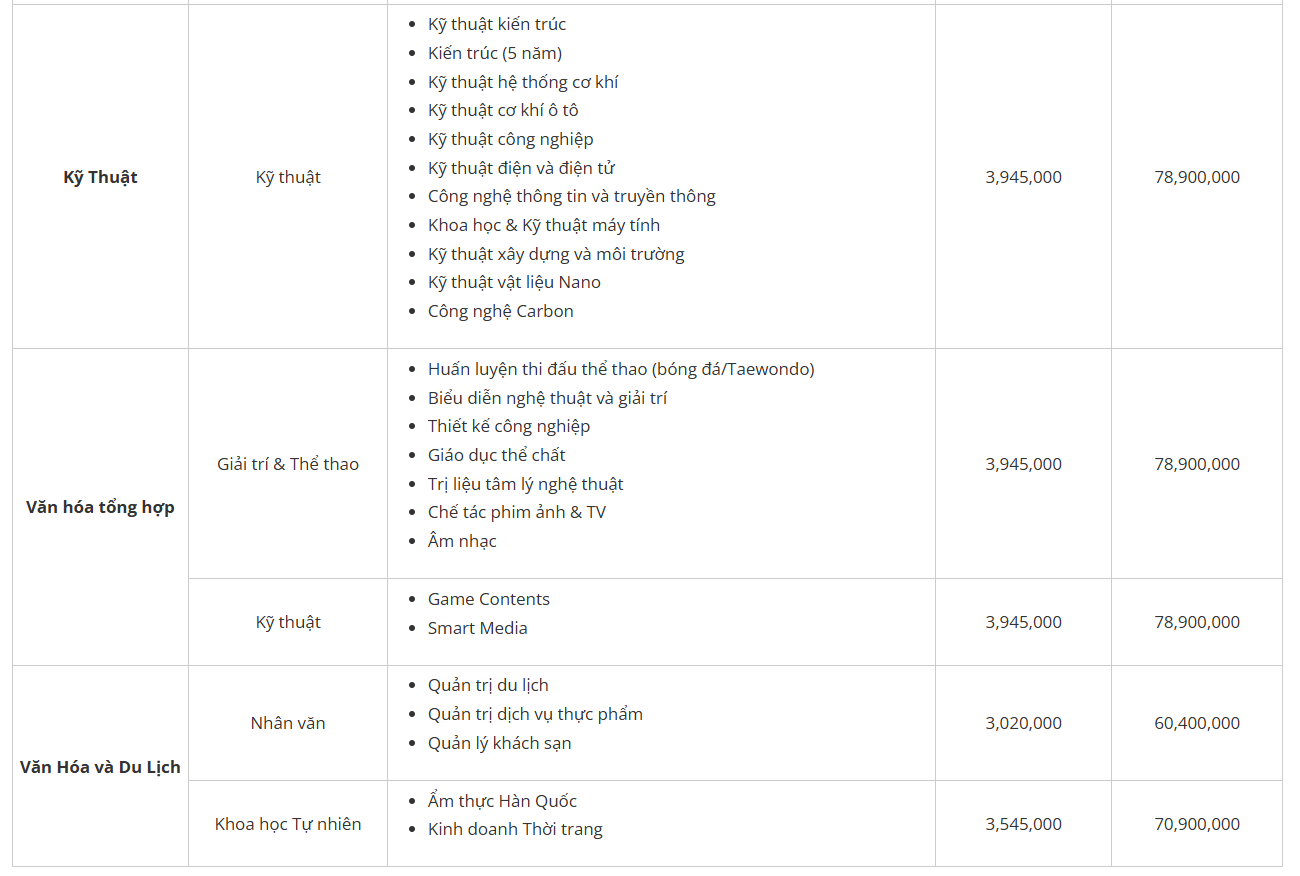Click the Công nghệ Carbon entry

(501, 311)
